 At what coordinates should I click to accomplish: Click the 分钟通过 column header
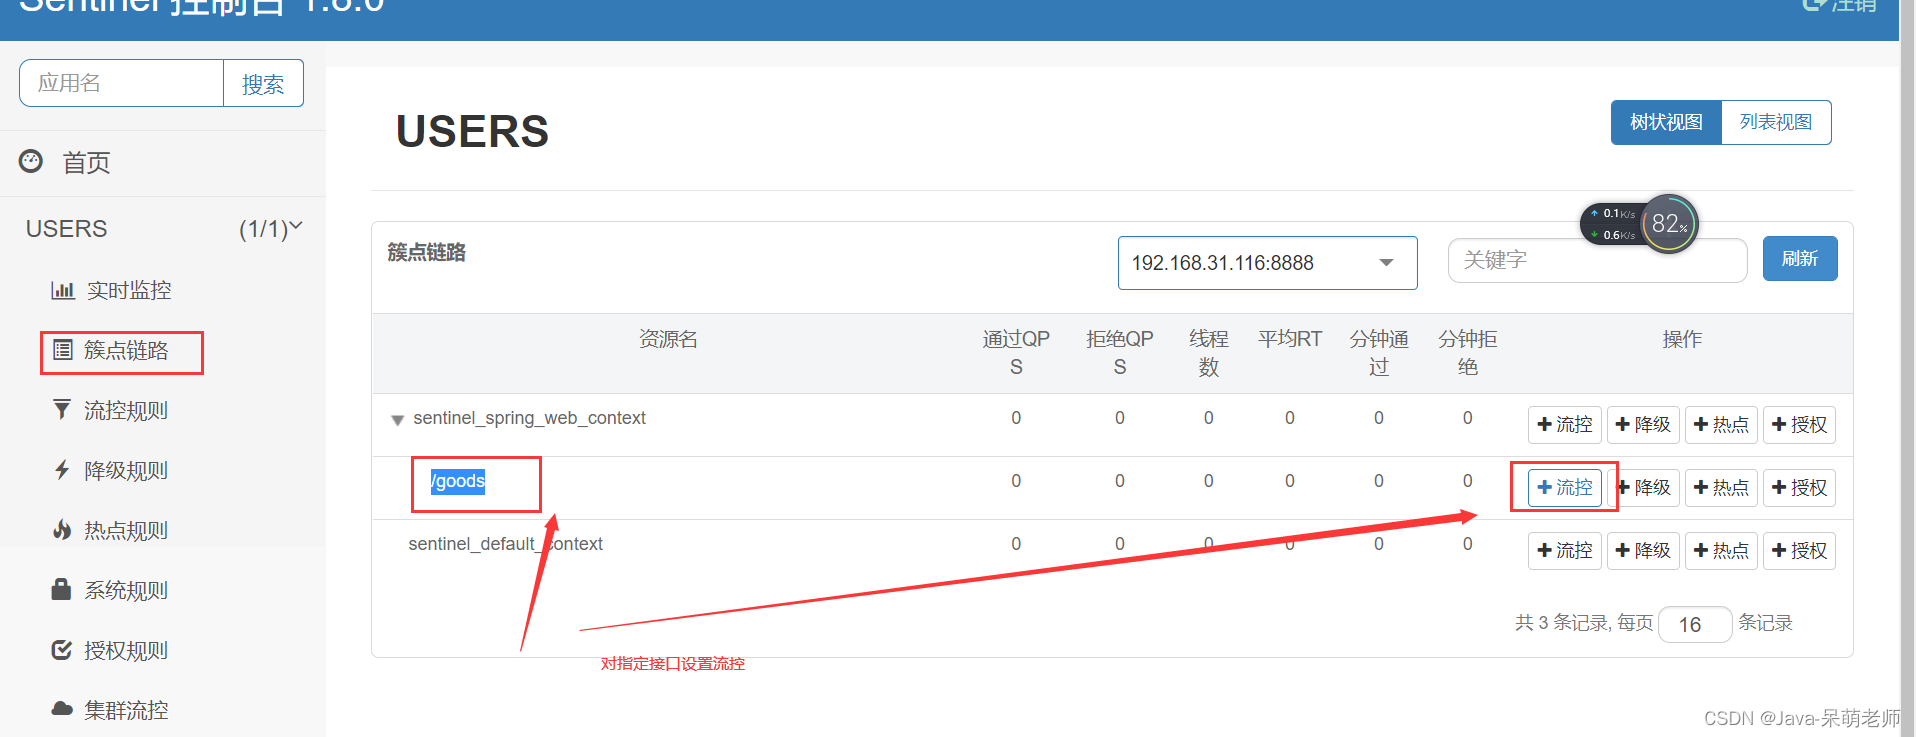1379,353
